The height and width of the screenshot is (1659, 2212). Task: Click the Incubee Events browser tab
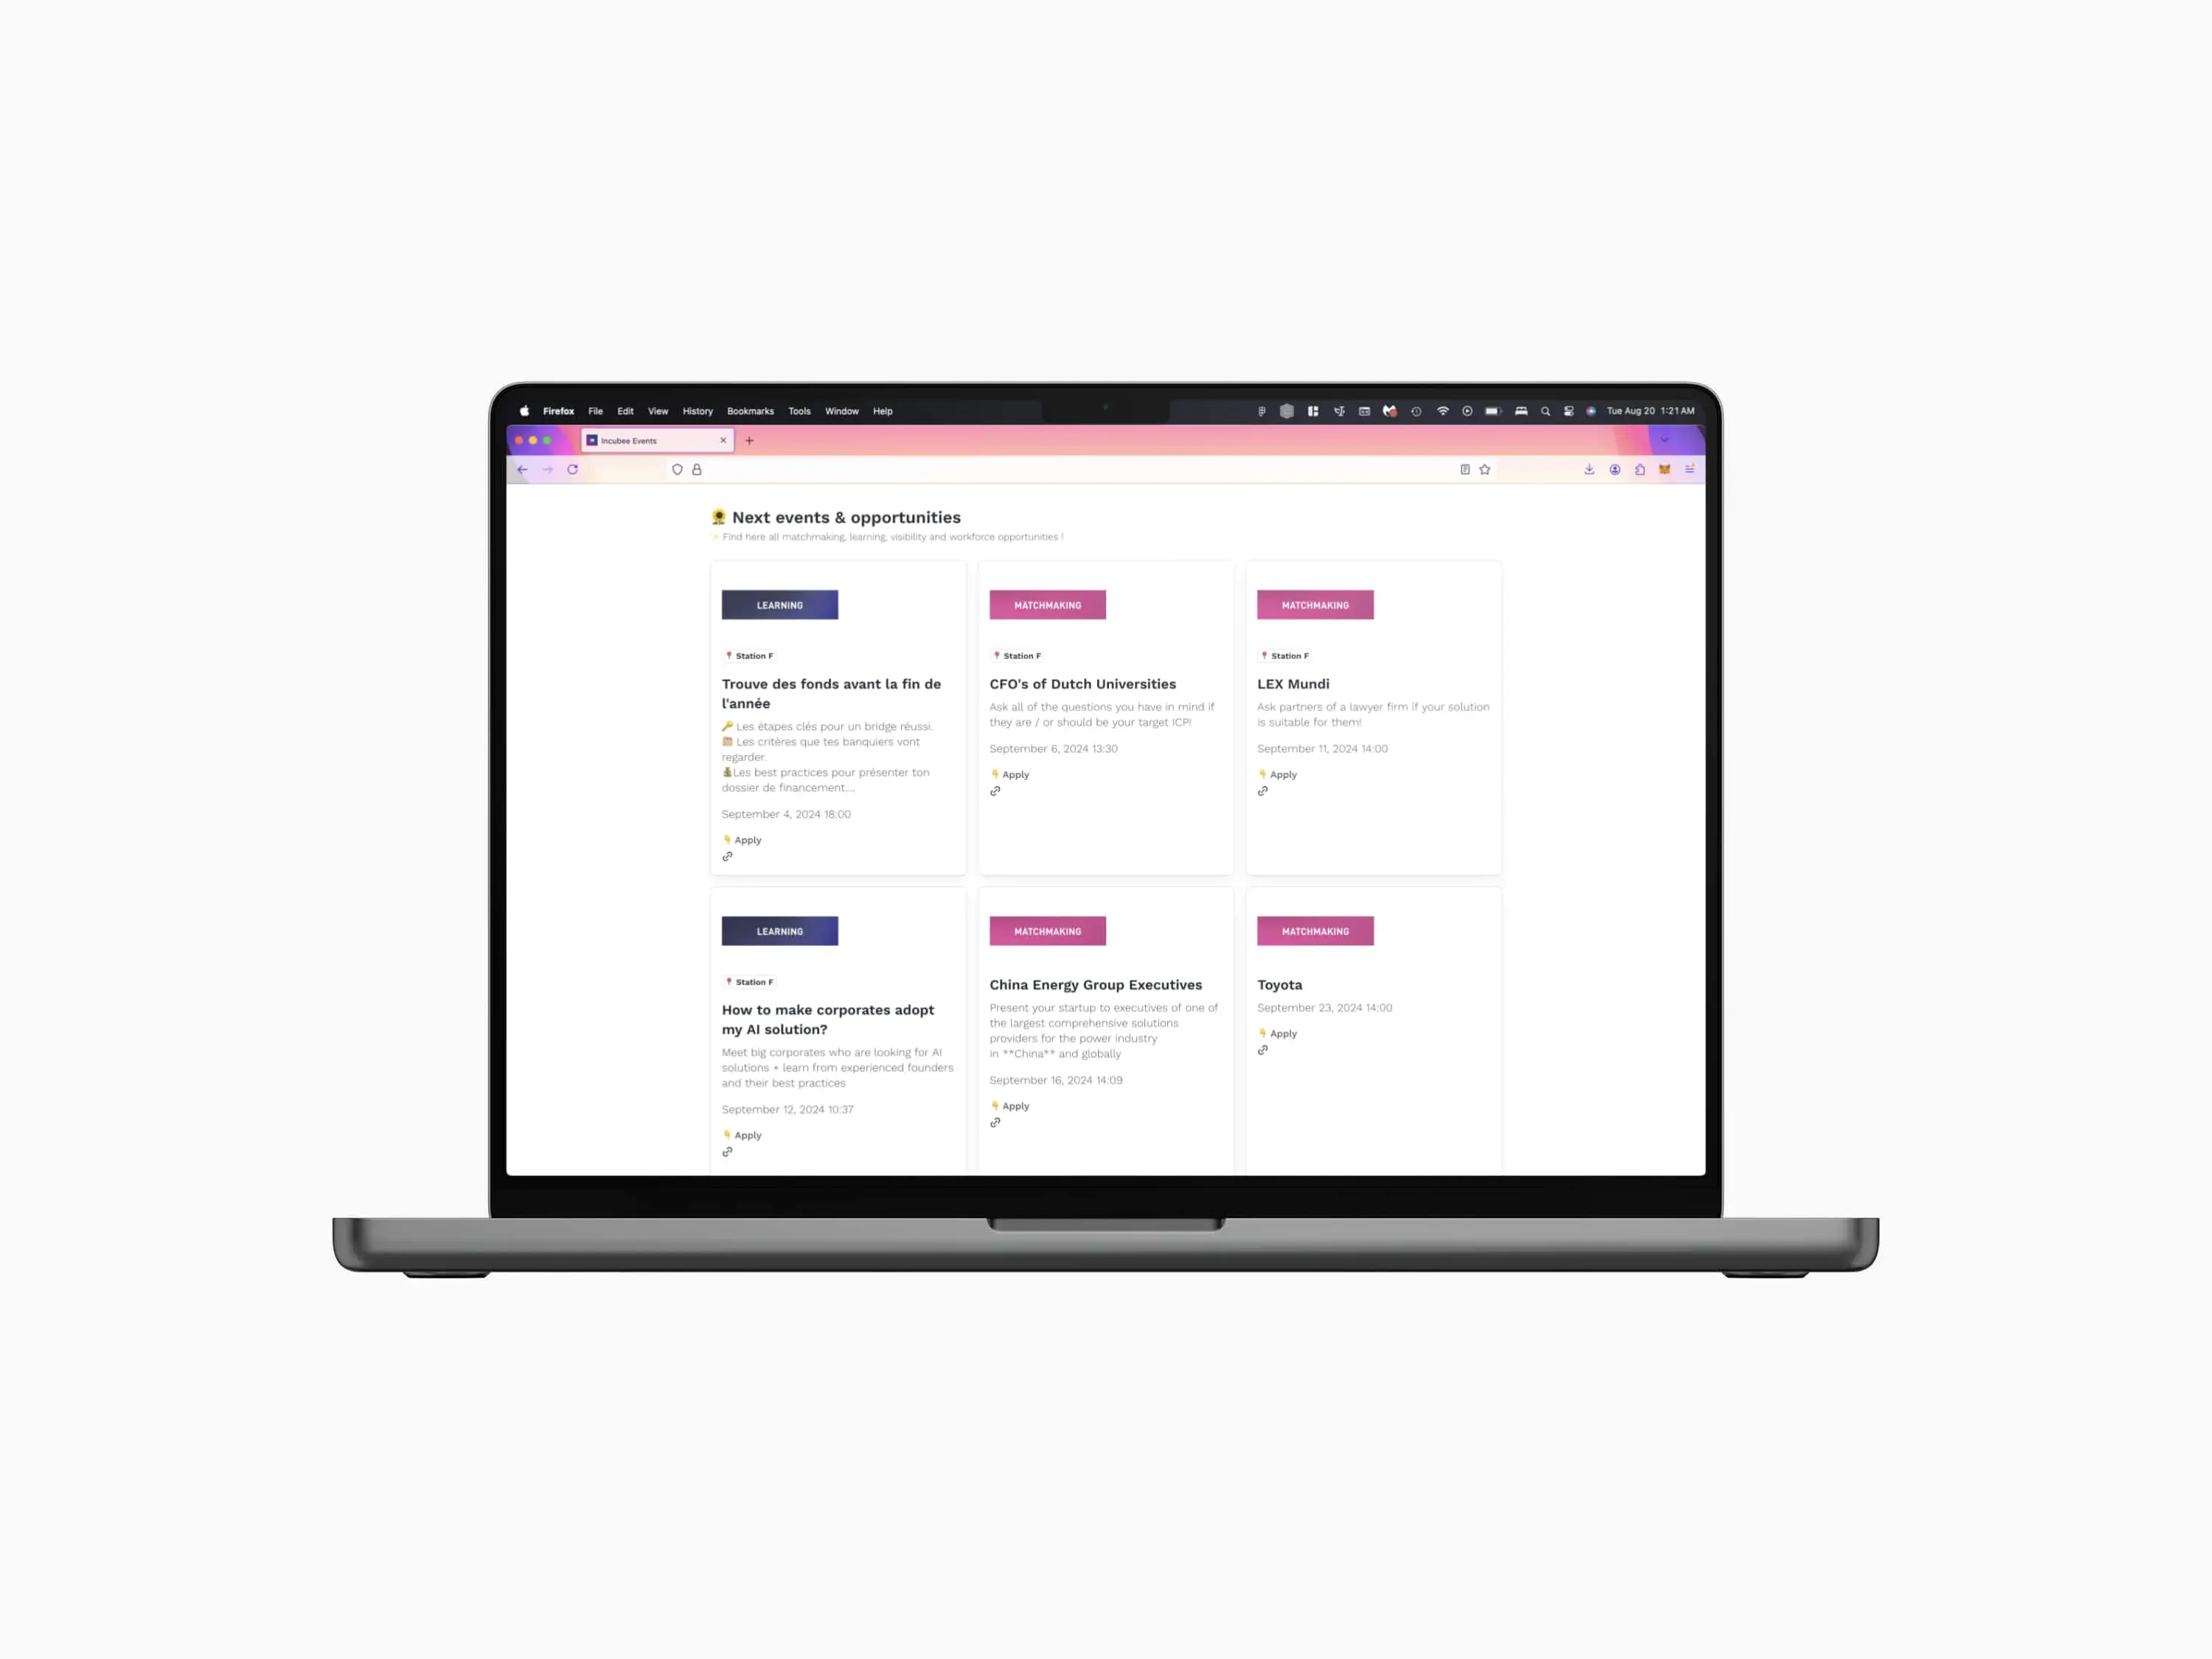click(655, 439)
